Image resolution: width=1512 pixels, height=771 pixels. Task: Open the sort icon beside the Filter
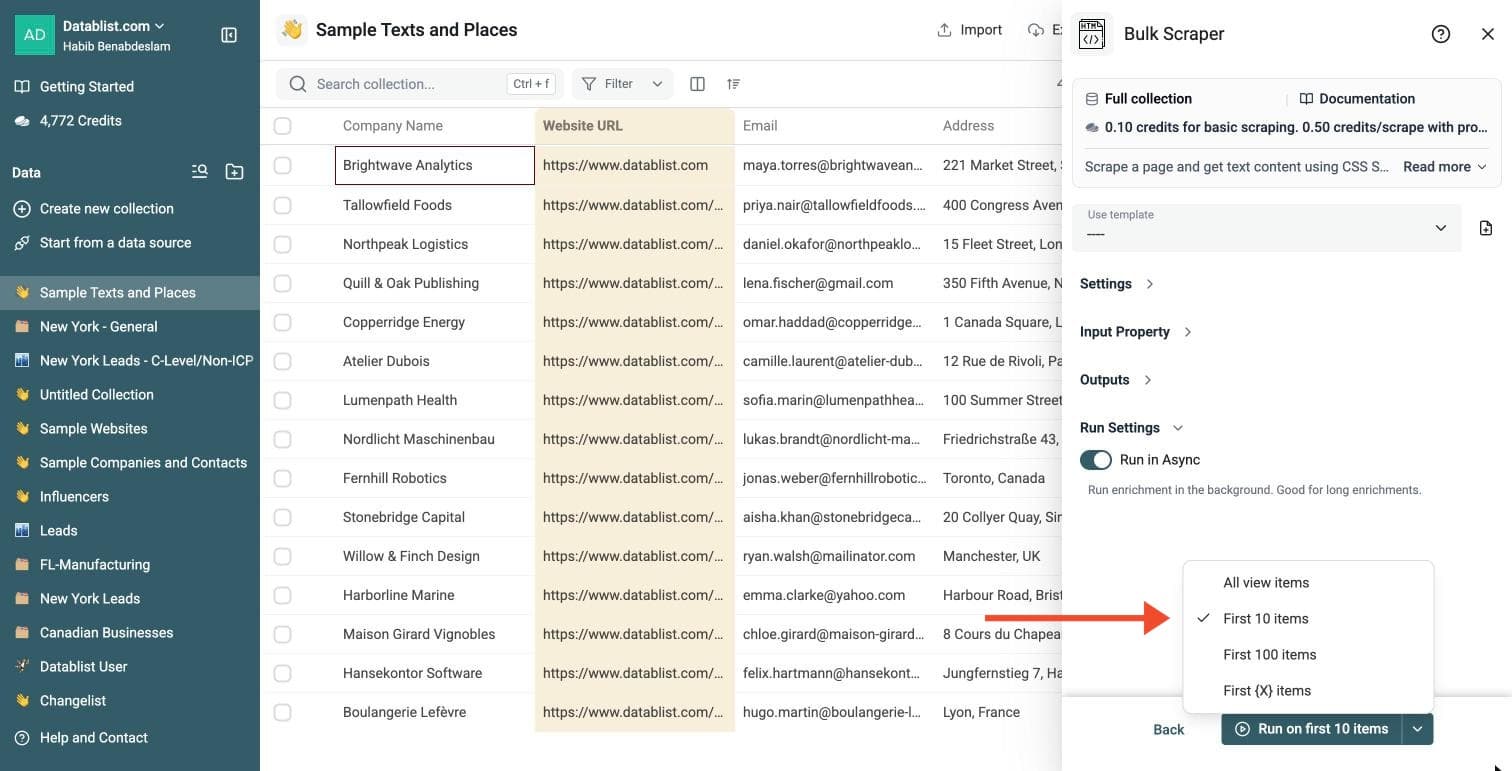[734, 84]
